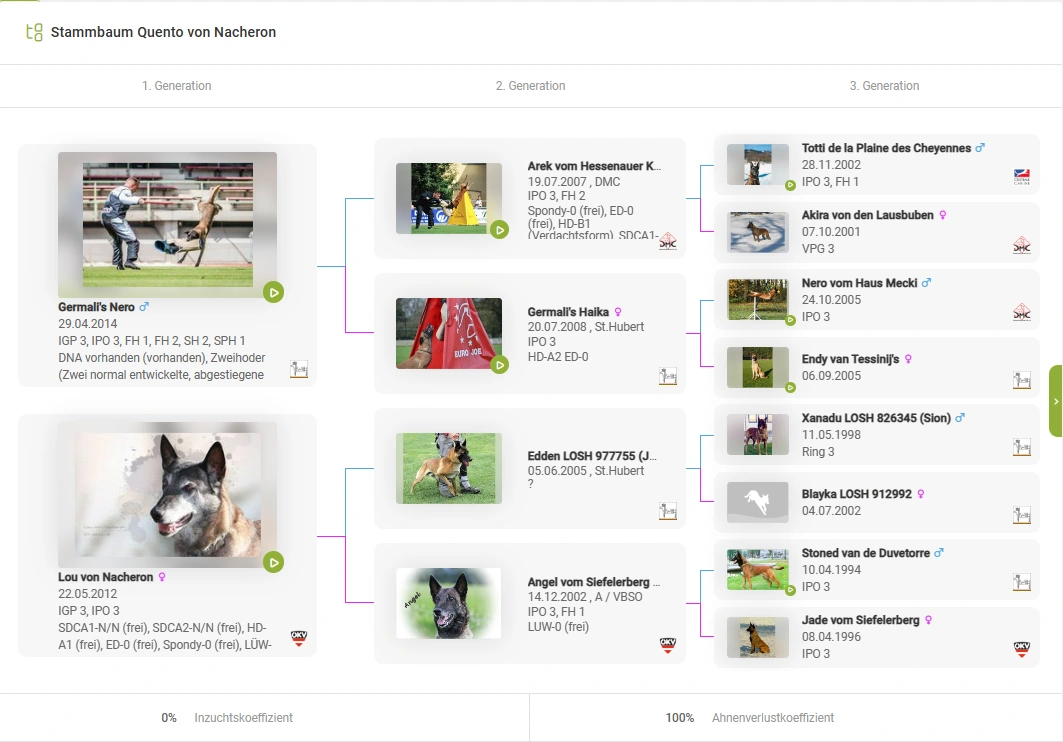Viewport: 1063px width, 742px height.
Task: Click play icon on Arek vom Hessenauer thumbnail
Action: (x=499, y=230)
